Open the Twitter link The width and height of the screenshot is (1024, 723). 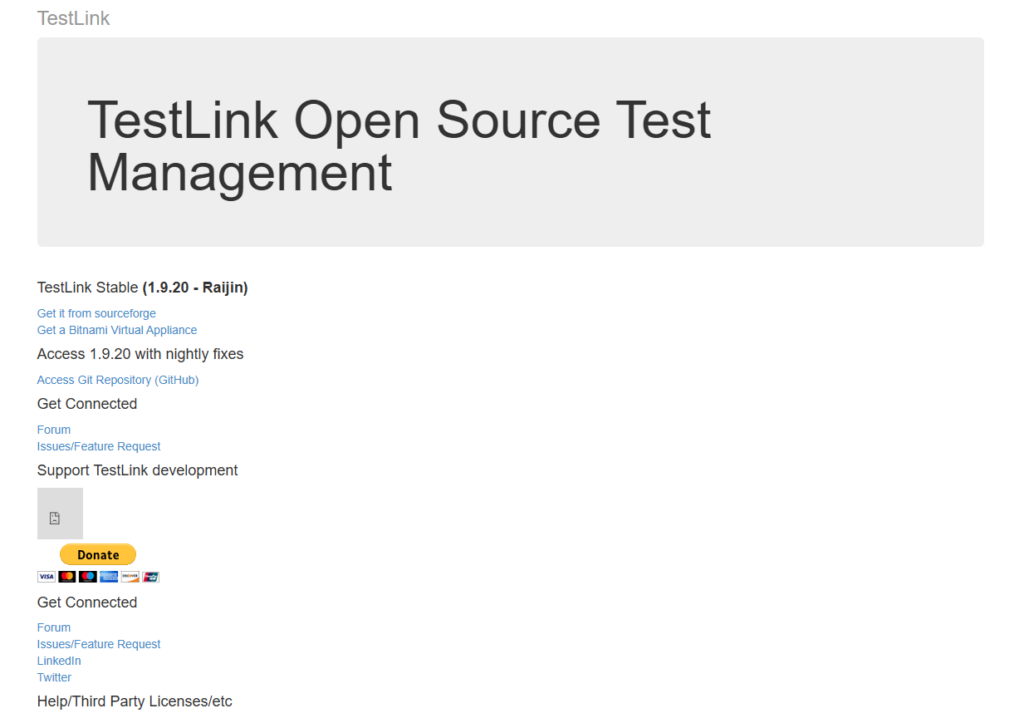tap(54, 677)
